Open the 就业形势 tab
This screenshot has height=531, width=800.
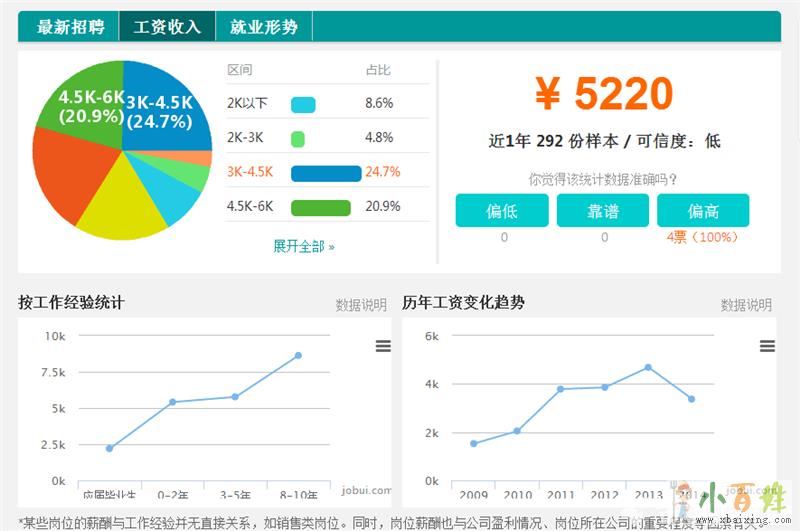pos(264,27)
